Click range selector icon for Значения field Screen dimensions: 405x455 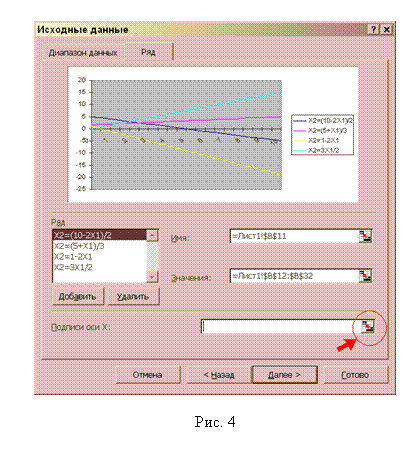[x=365, y=276]
